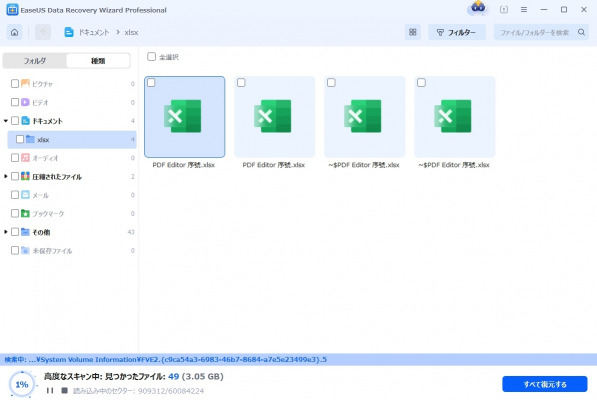The image size is (597, 400).
Task: Stop the scan
Action: tap(64, 390)
